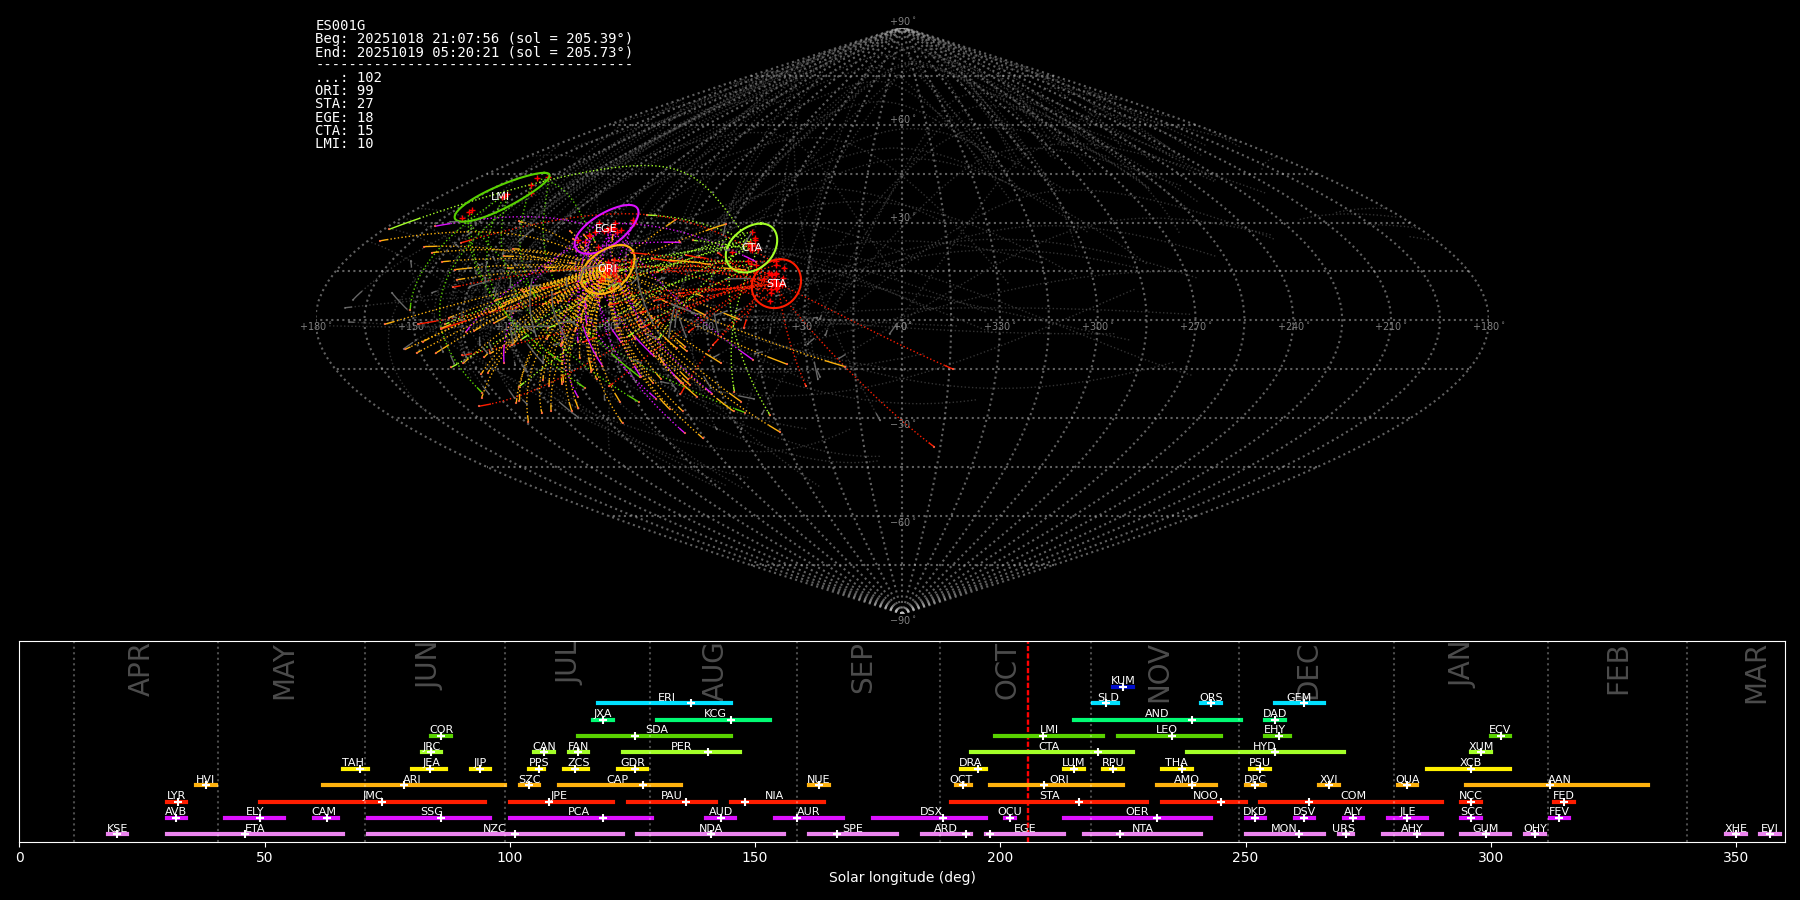Viewport: 1800px width, 900px height.
Task: Select the 'End: 20251019 05:20:21' line
Action: tap(474, 52)
